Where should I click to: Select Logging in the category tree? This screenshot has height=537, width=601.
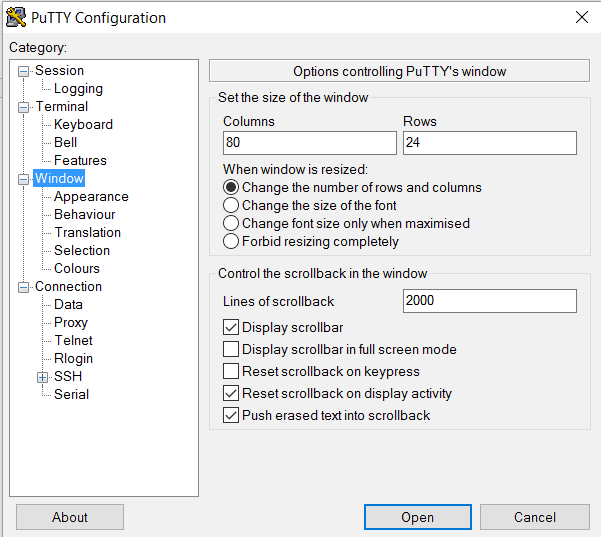click(x=78, y=89)
